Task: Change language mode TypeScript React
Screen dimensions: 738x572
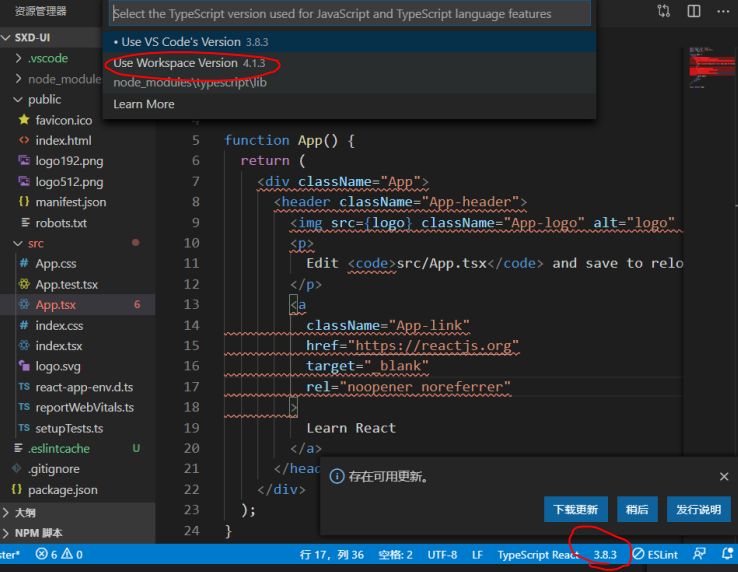Action: [x=538, y=555]
